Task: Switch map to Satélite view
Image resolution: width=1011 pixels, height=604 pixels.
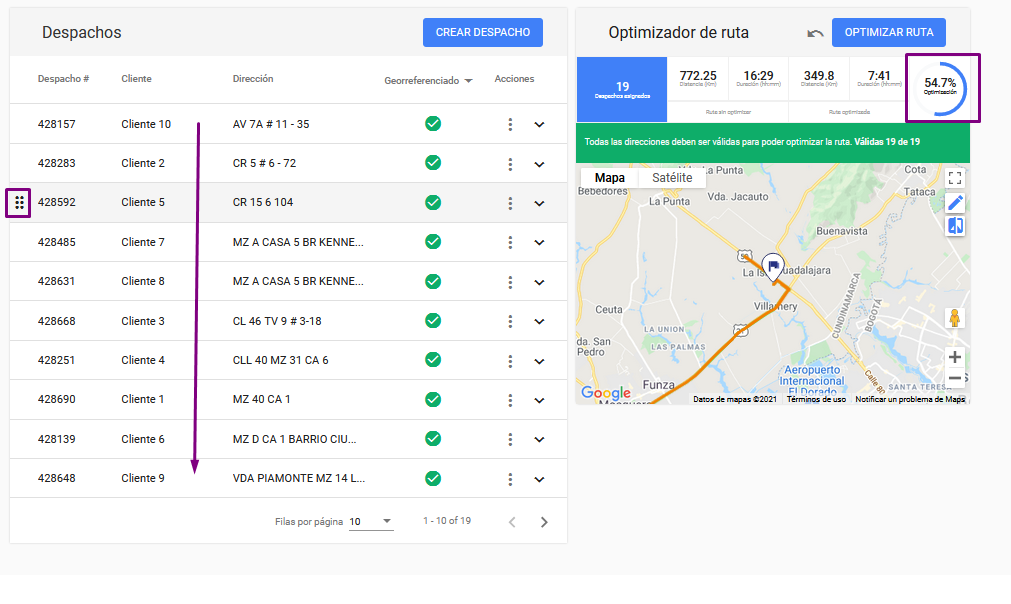Action: [671, 178]
